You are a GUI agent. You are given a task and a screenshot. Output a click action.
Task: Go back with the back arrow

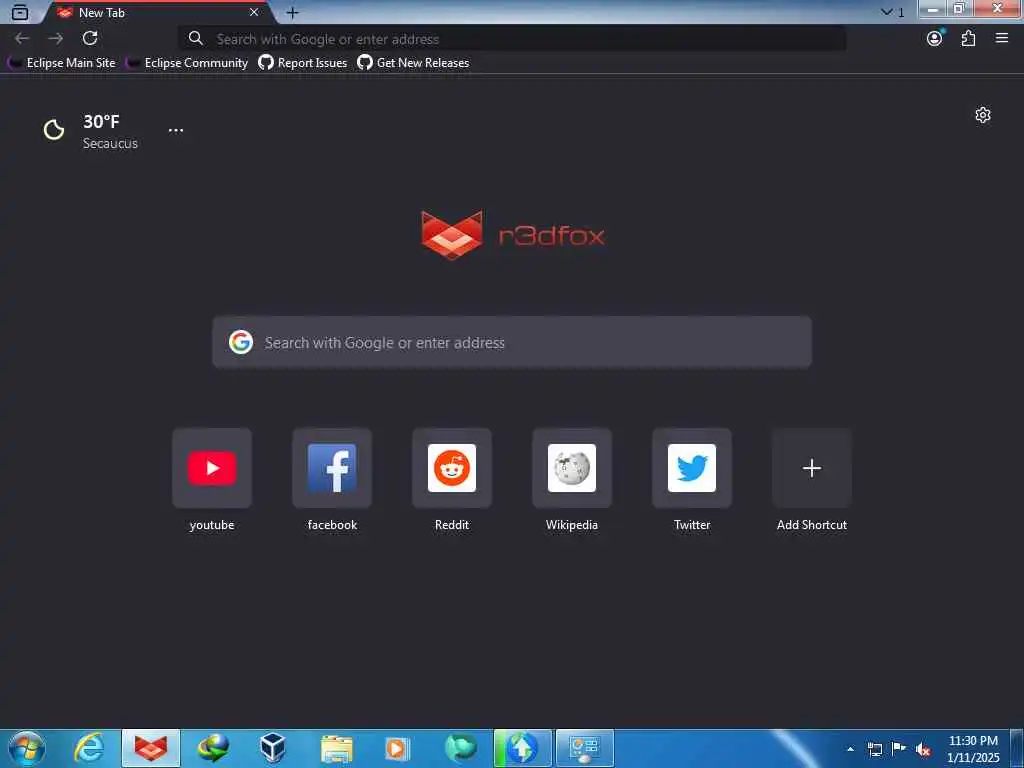[x=22, y=39]
